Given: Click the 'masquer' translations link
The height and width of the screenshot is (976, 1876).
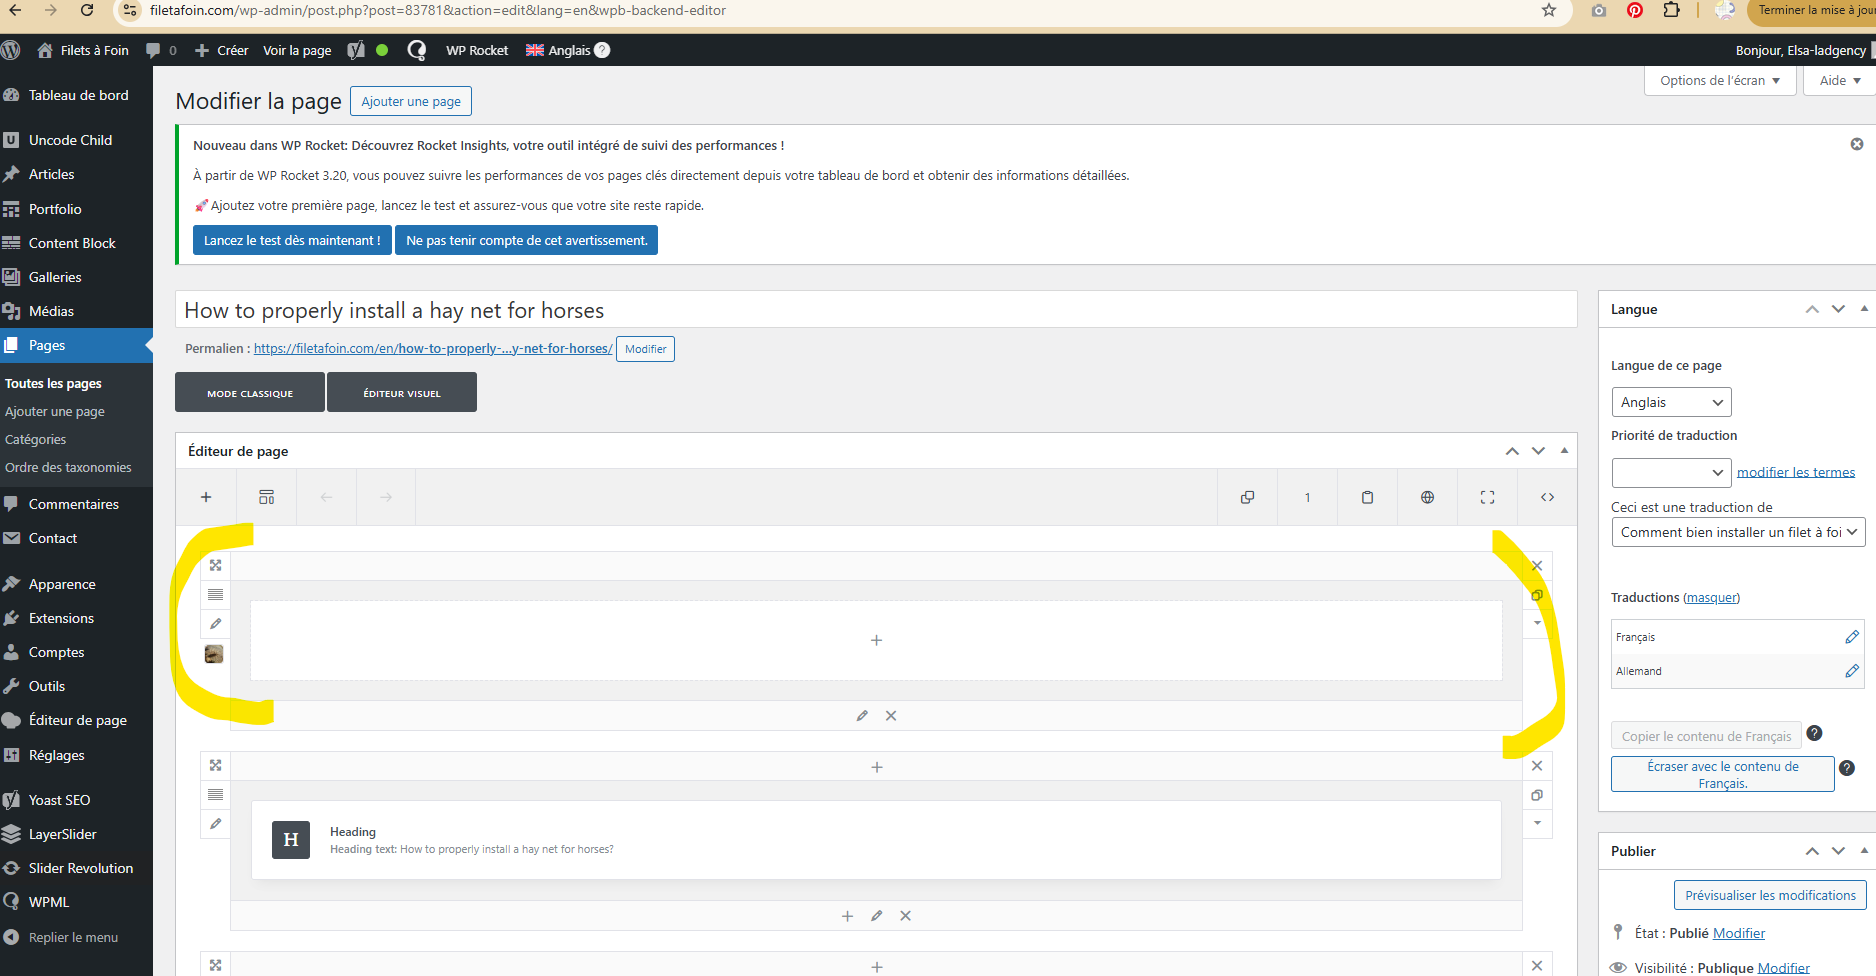Looking at the screenshot, I should pos(1712,597).
